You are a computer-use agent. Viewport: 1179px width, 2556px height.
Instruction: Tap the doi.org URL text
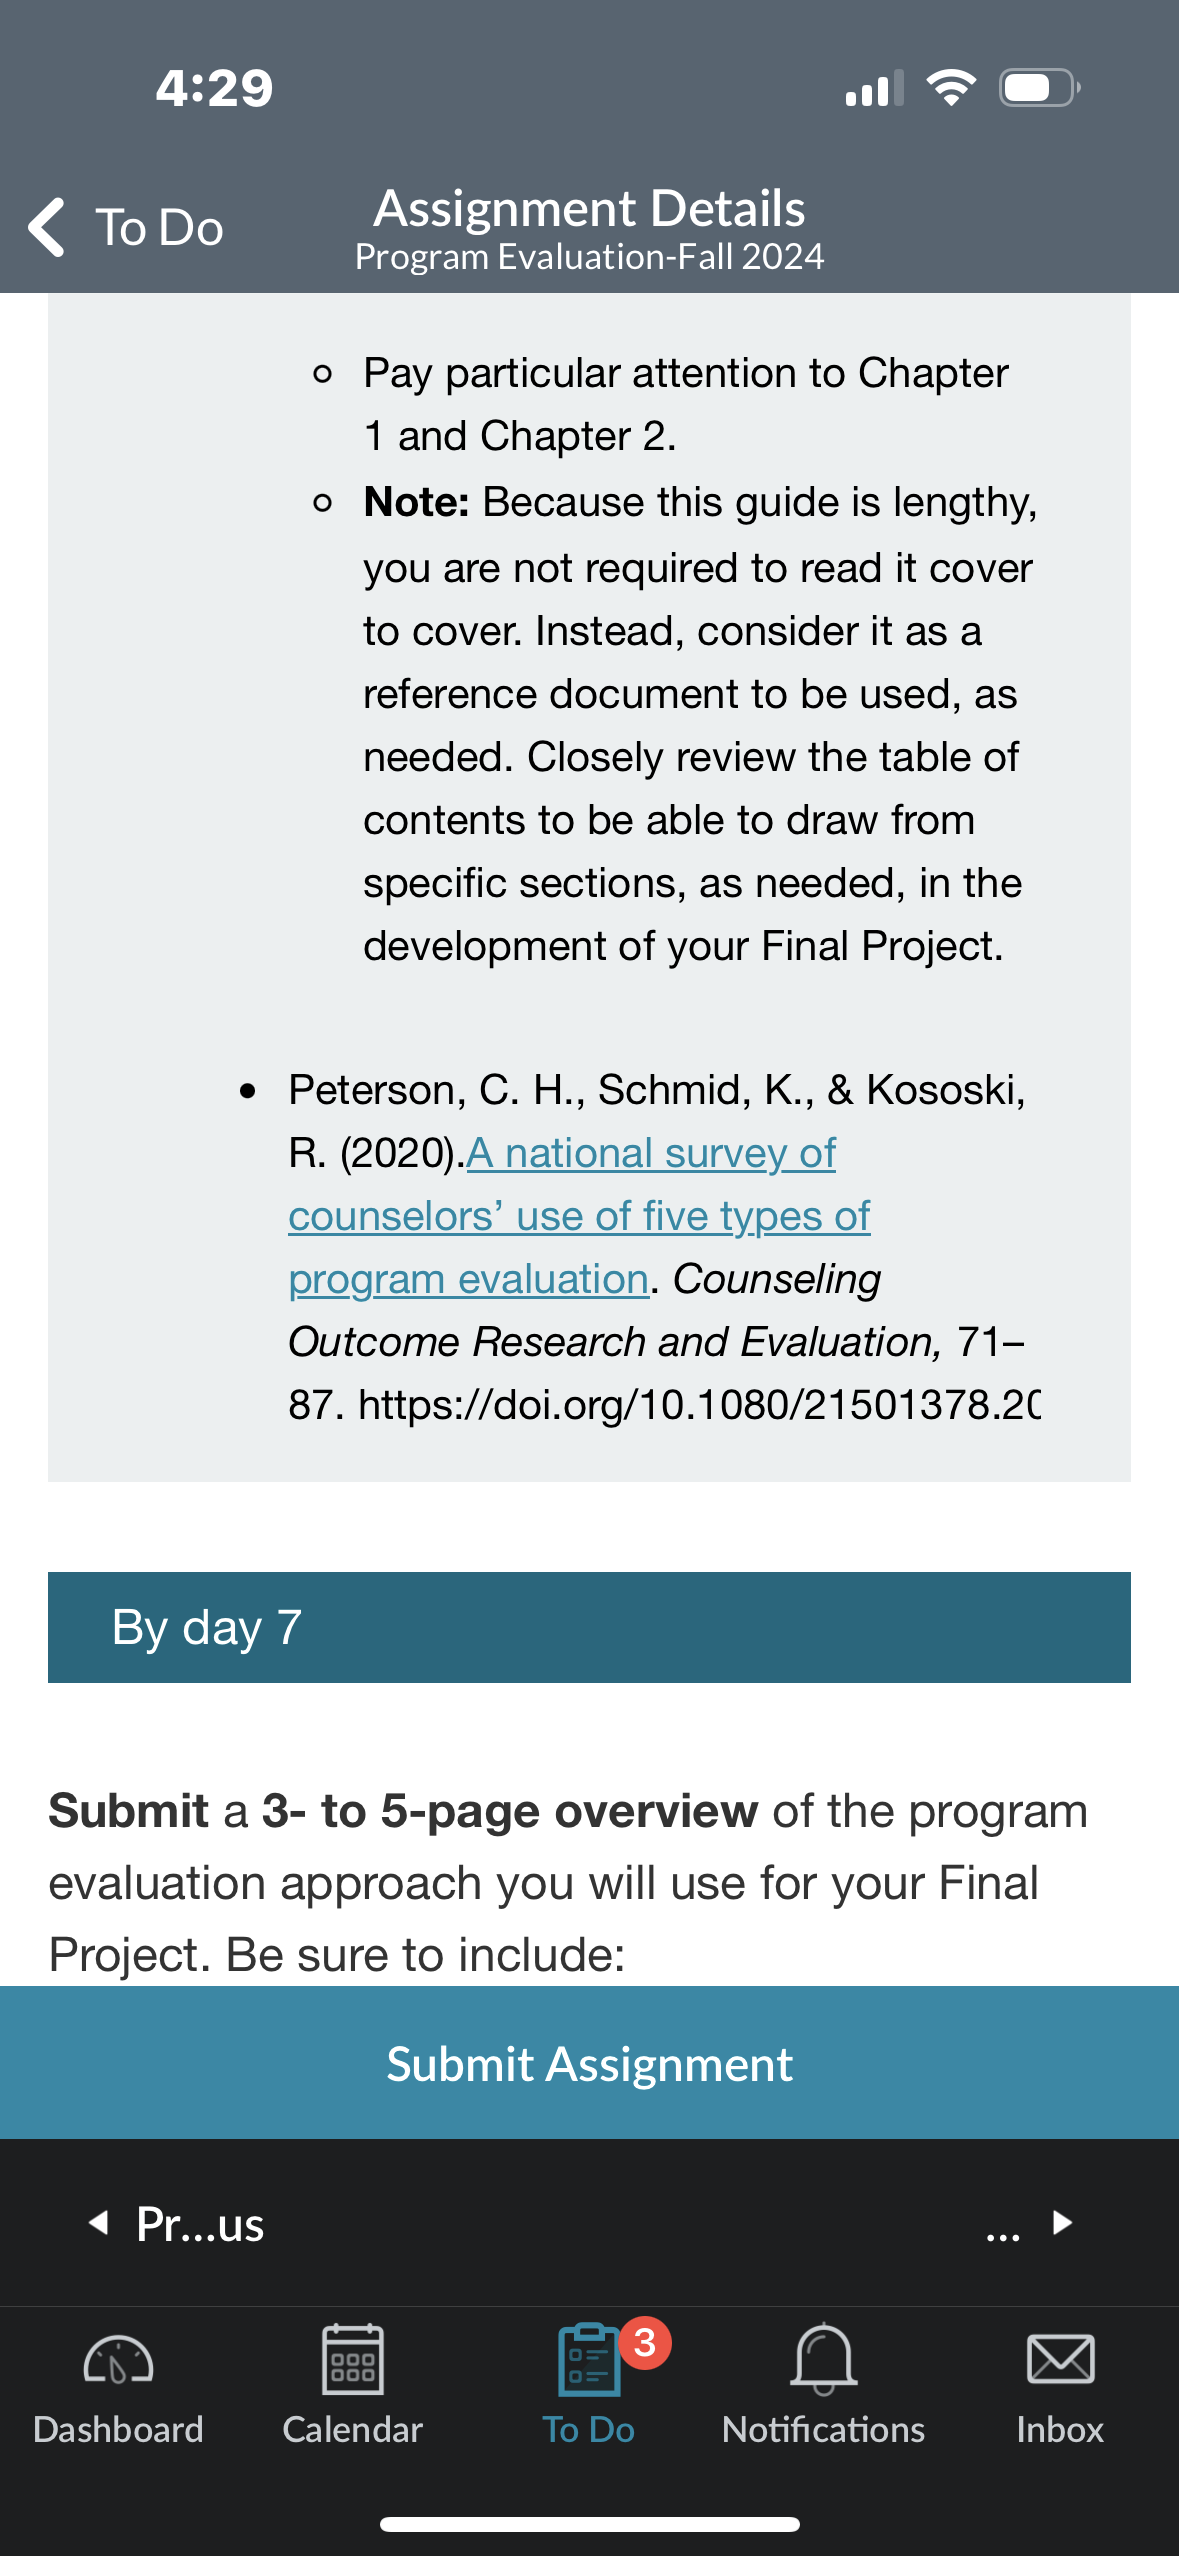click(699, 1405)
